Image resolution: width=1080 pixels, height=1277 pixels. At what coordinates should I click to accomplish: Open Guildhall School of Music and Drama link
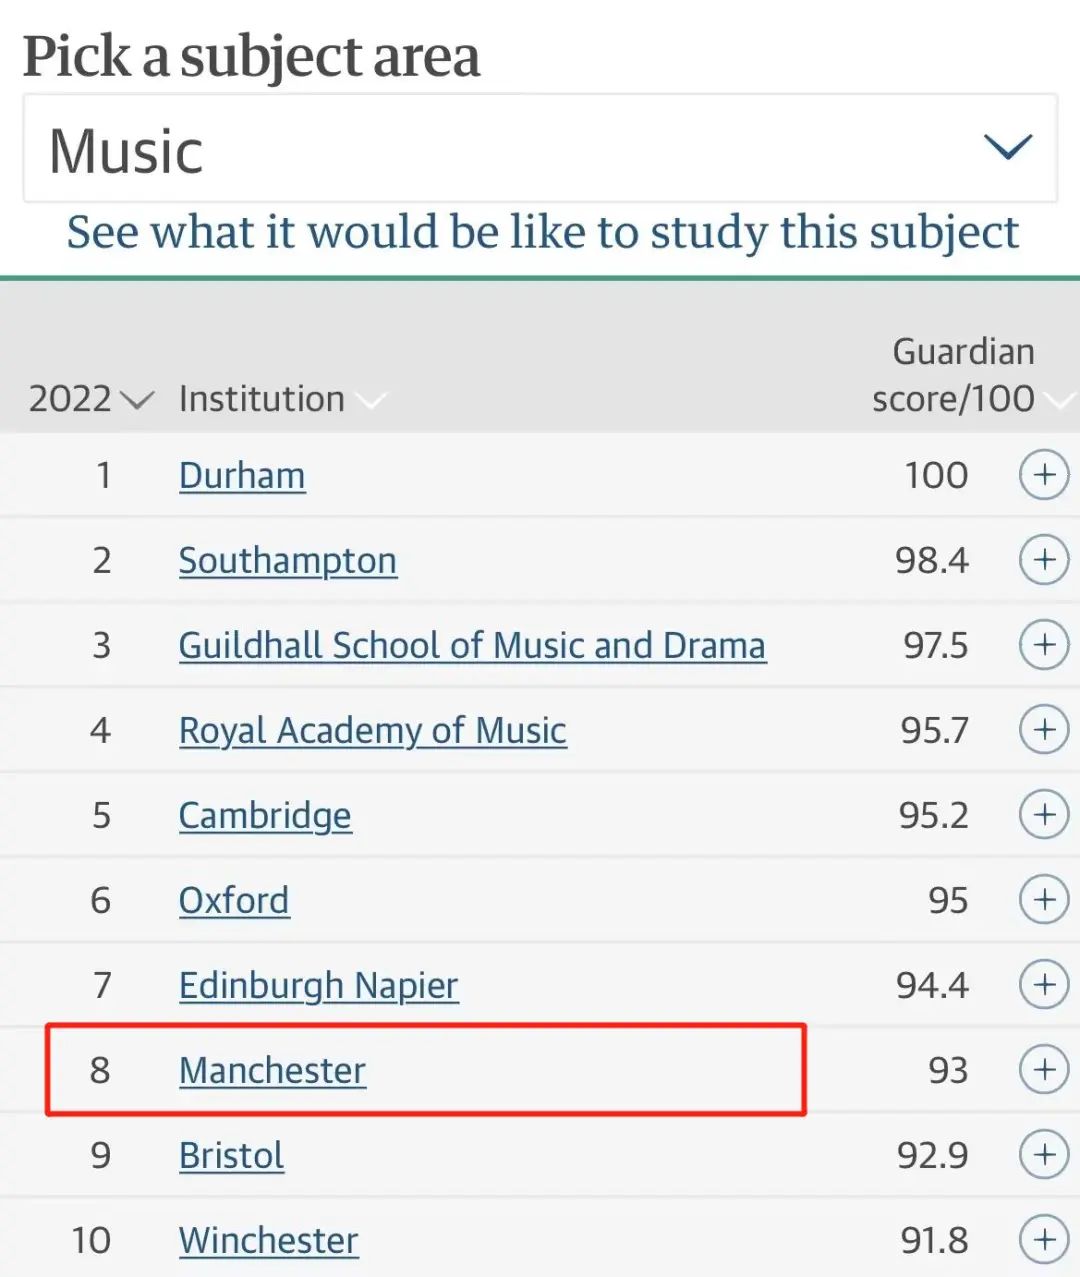[472, 646]
